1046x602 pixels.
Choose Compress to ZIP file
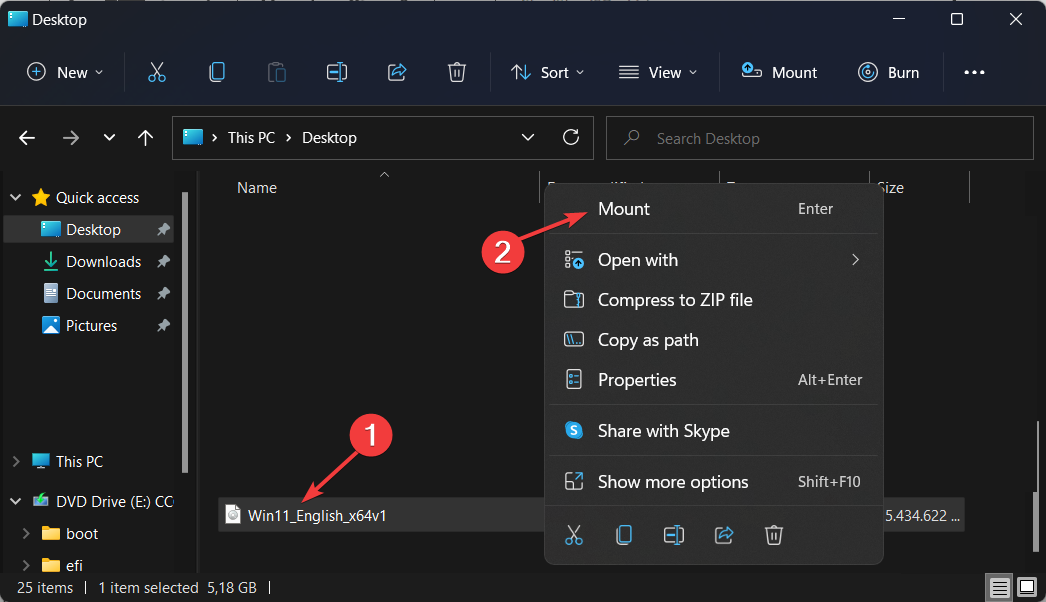tap(675, 300)
